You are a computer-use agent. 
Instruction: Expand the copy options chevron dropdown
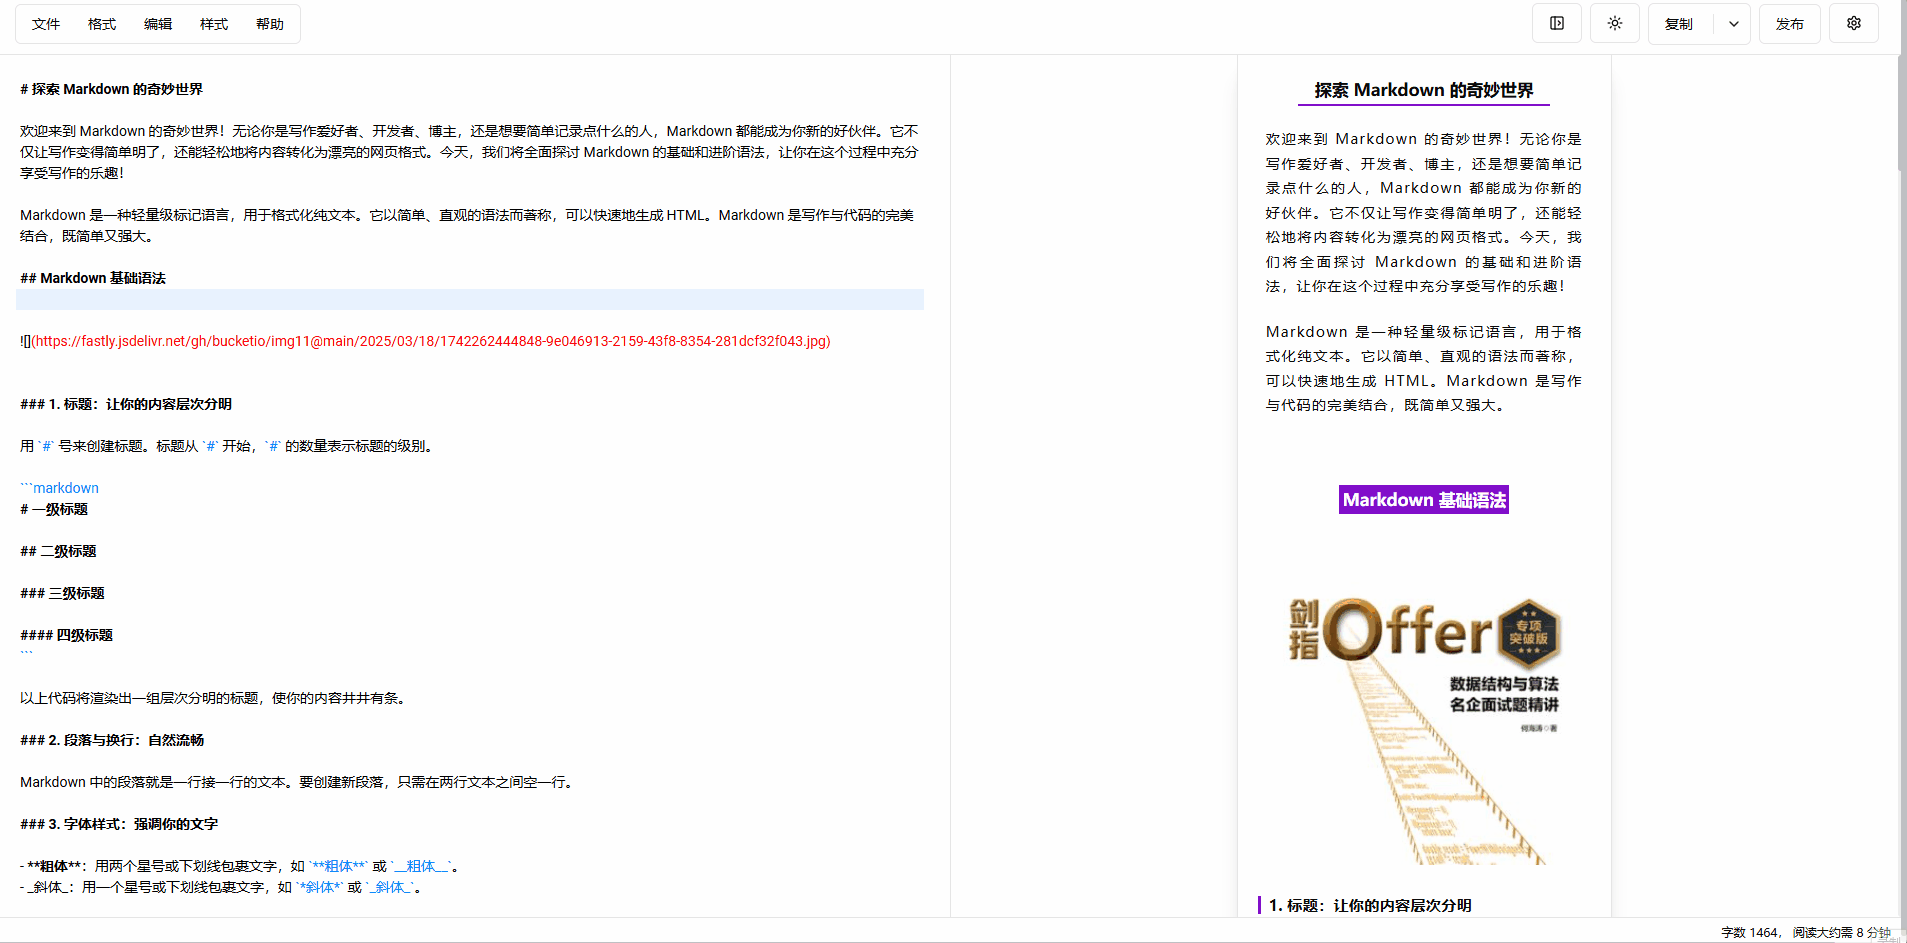point(1733,23)
